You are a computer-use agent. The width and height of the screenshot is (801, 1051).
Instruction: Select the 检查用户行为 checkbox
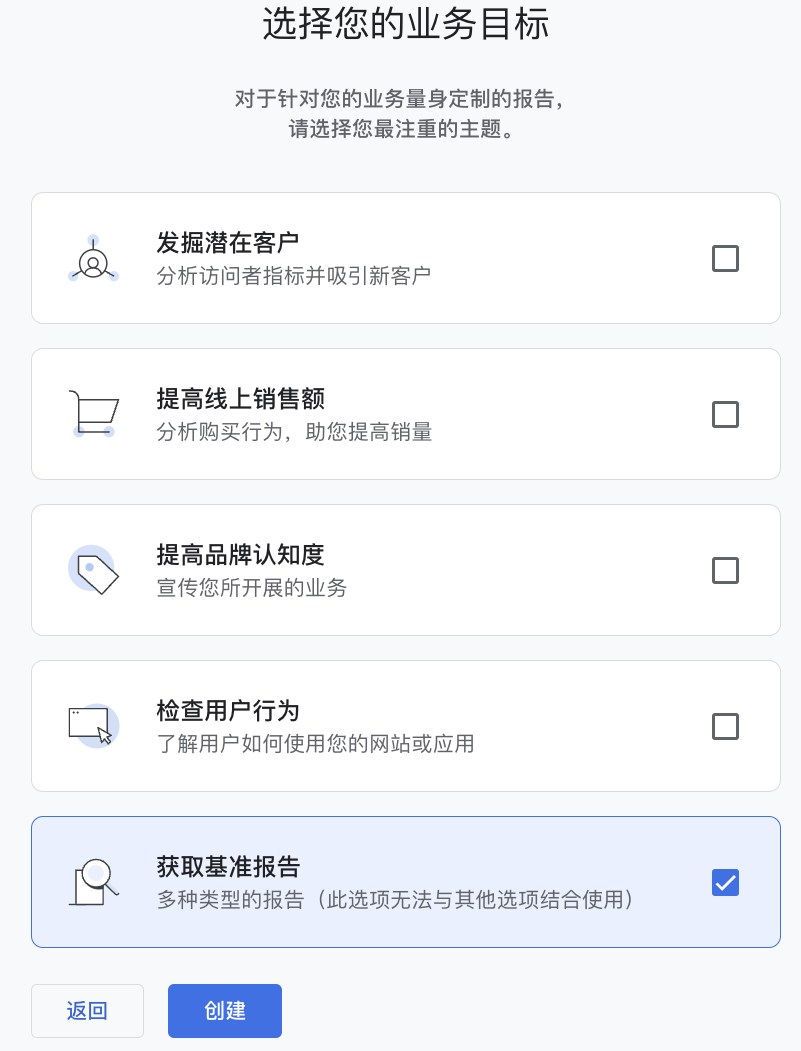coord(725,726)
